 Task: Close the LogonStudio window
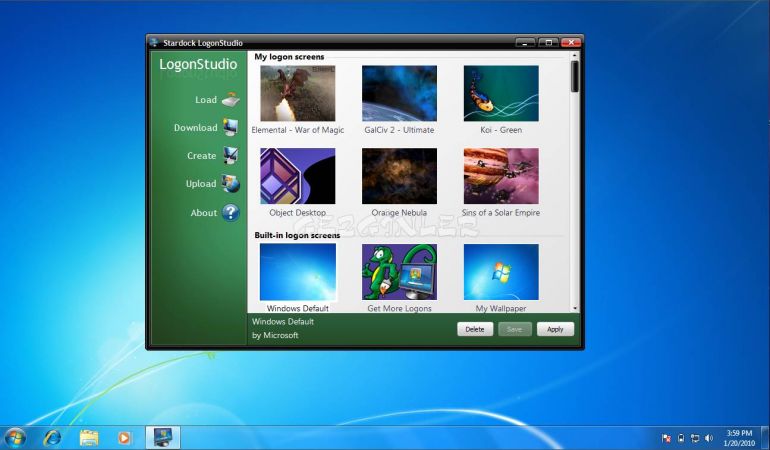(x=571, y=43)
